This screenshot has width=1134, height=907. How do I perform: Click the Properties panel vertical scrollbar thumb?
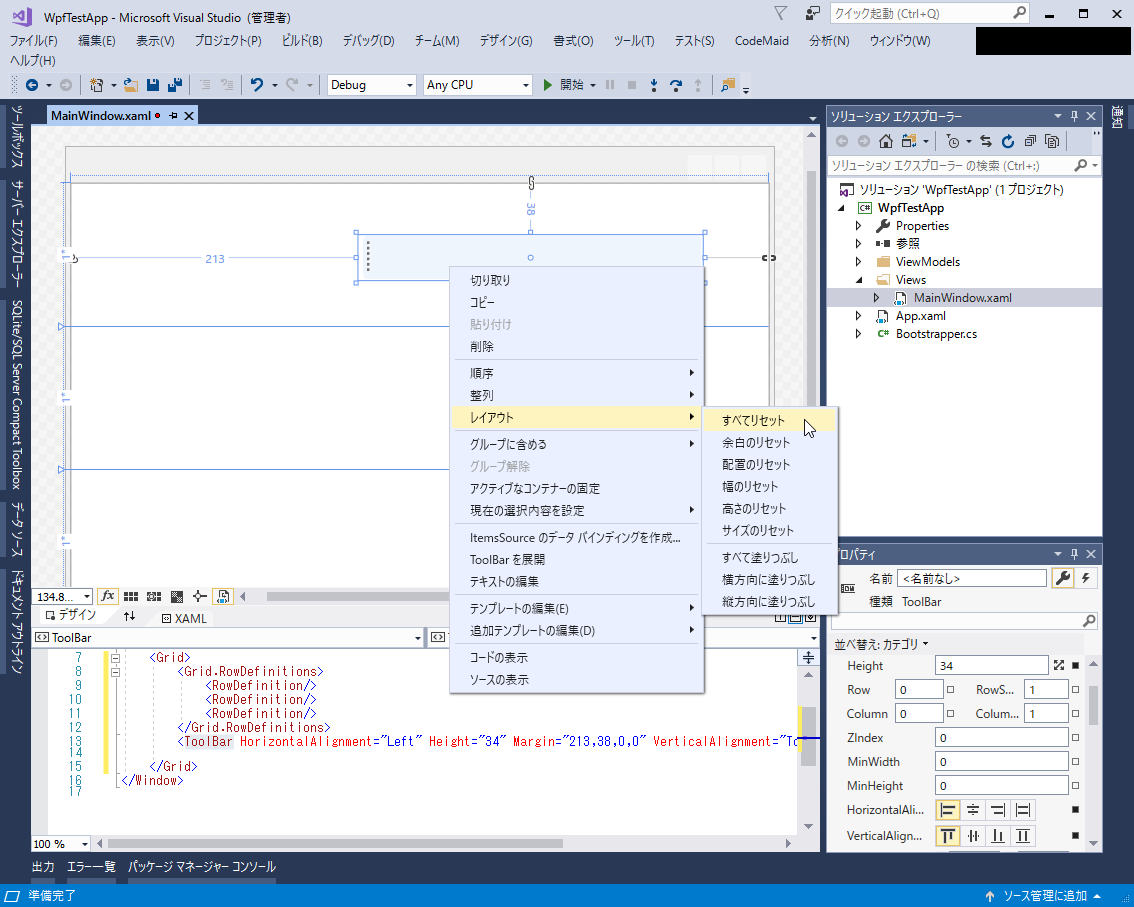click(x=1093, y=704)
